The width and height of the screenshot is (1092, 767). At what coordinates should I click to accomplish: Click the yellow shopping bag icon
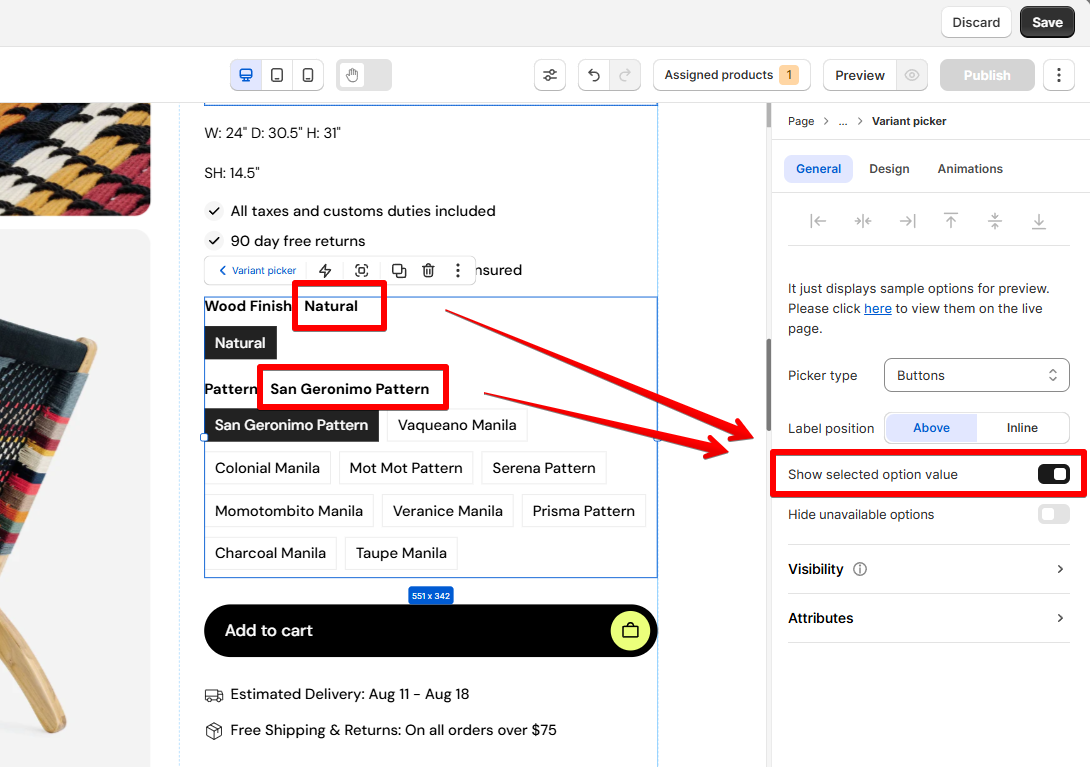pyautogui.click(x=630, y=630)
